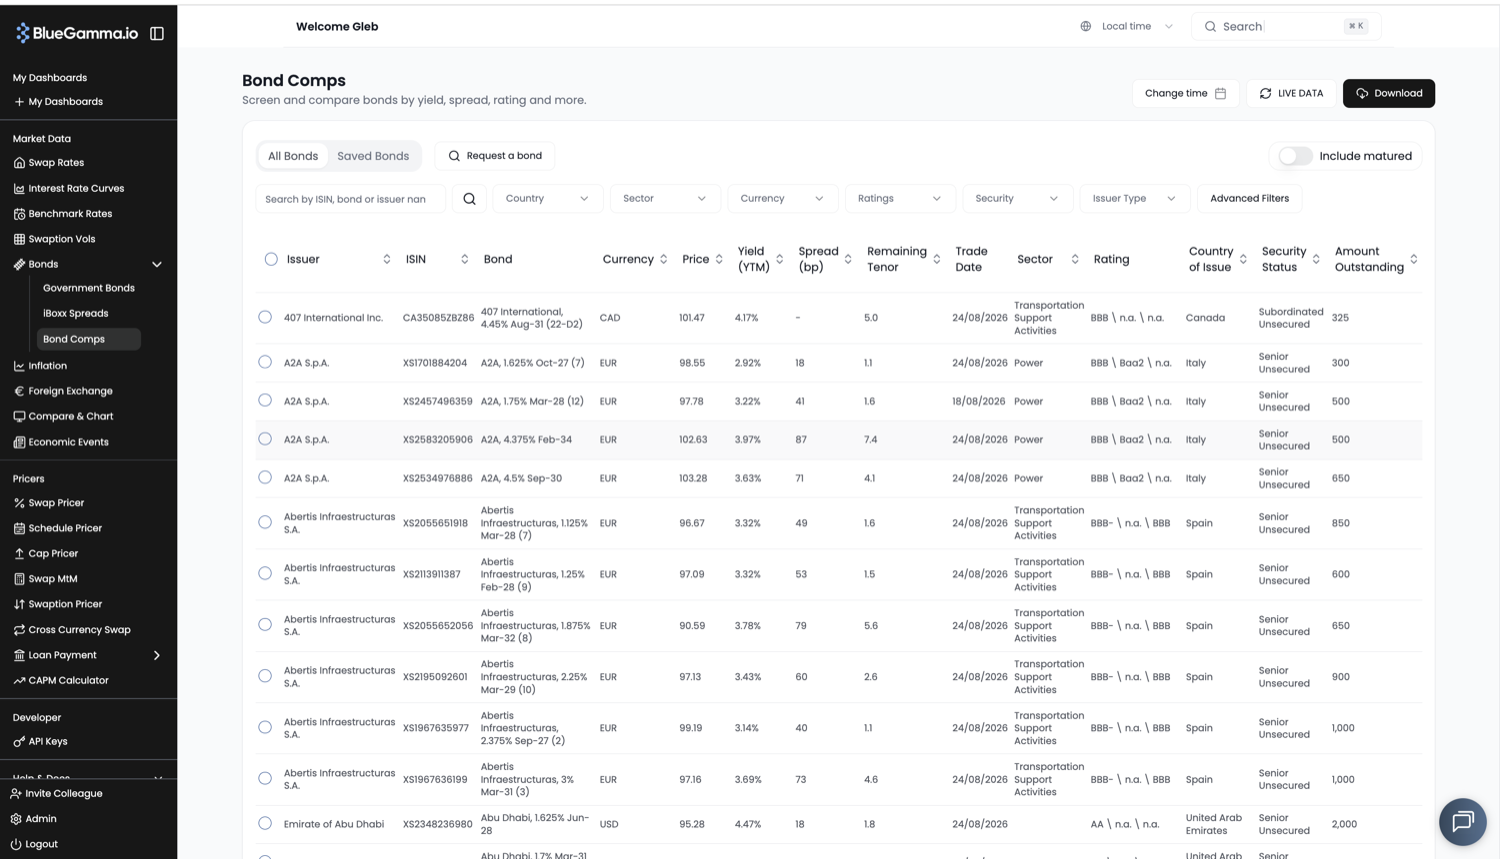Switch to the All Bonds tab

point(293,156)
